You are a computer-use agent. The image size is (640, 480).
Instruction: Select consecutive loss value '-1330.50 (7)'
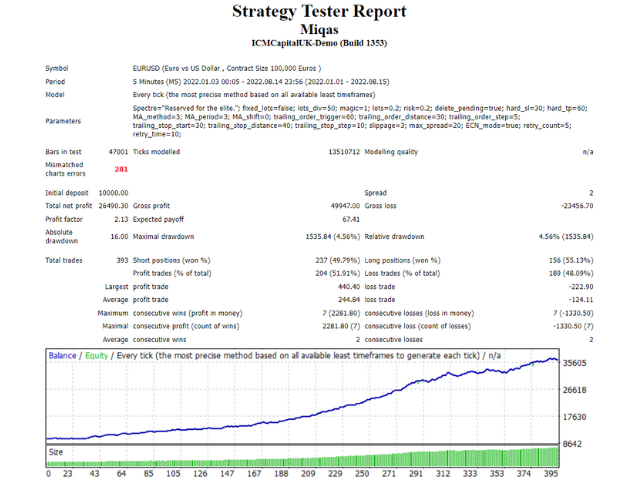(x=573, y=327)
